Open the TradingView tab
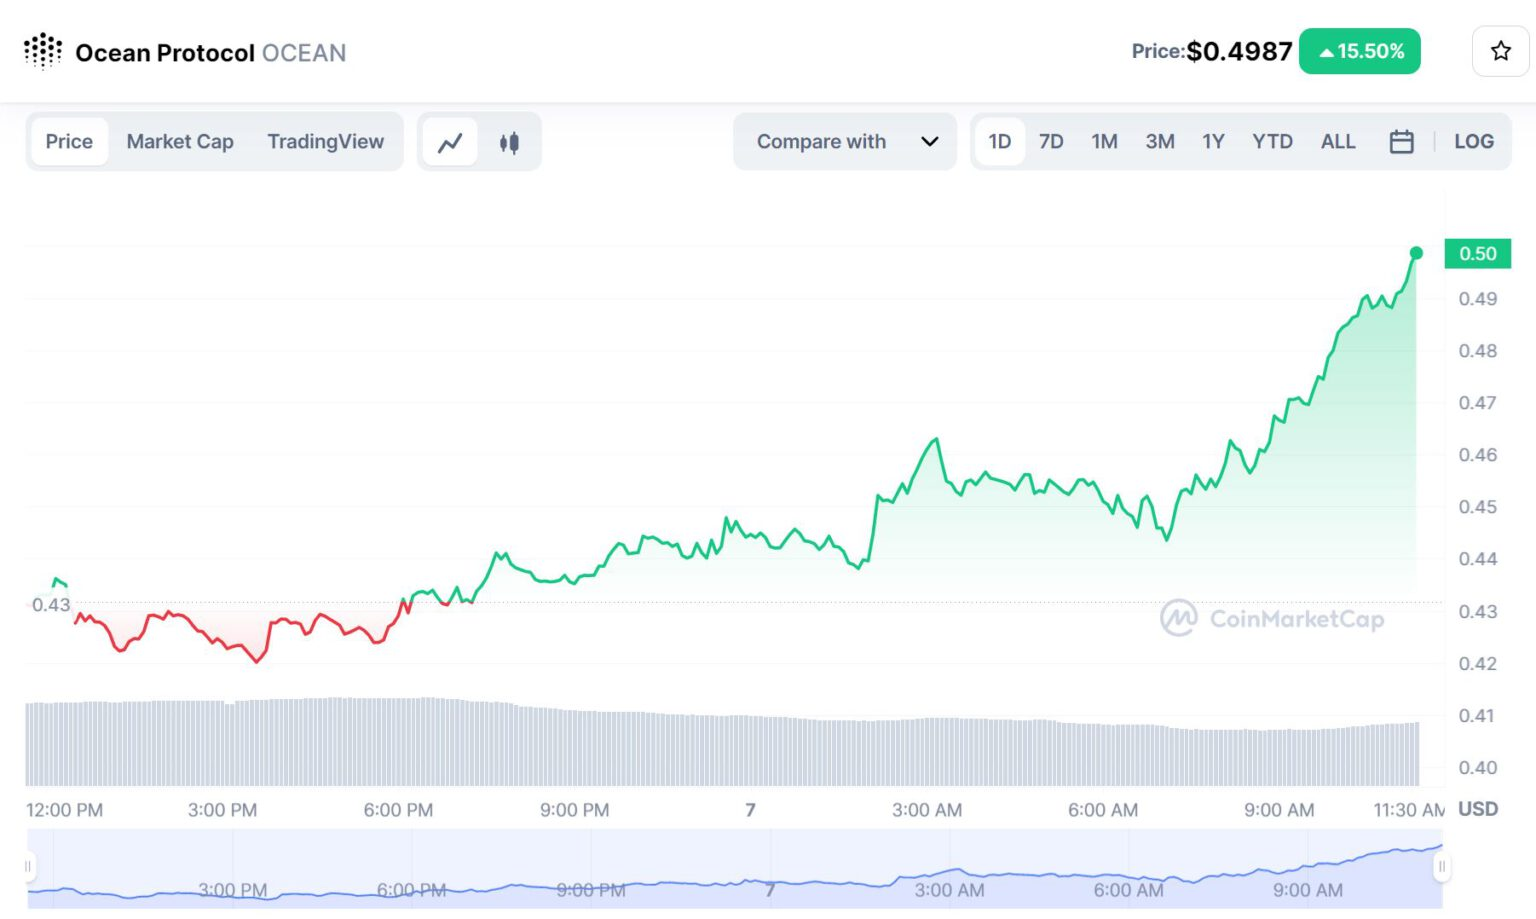This screenshot has width=1536, height=919. coord(325,142)
